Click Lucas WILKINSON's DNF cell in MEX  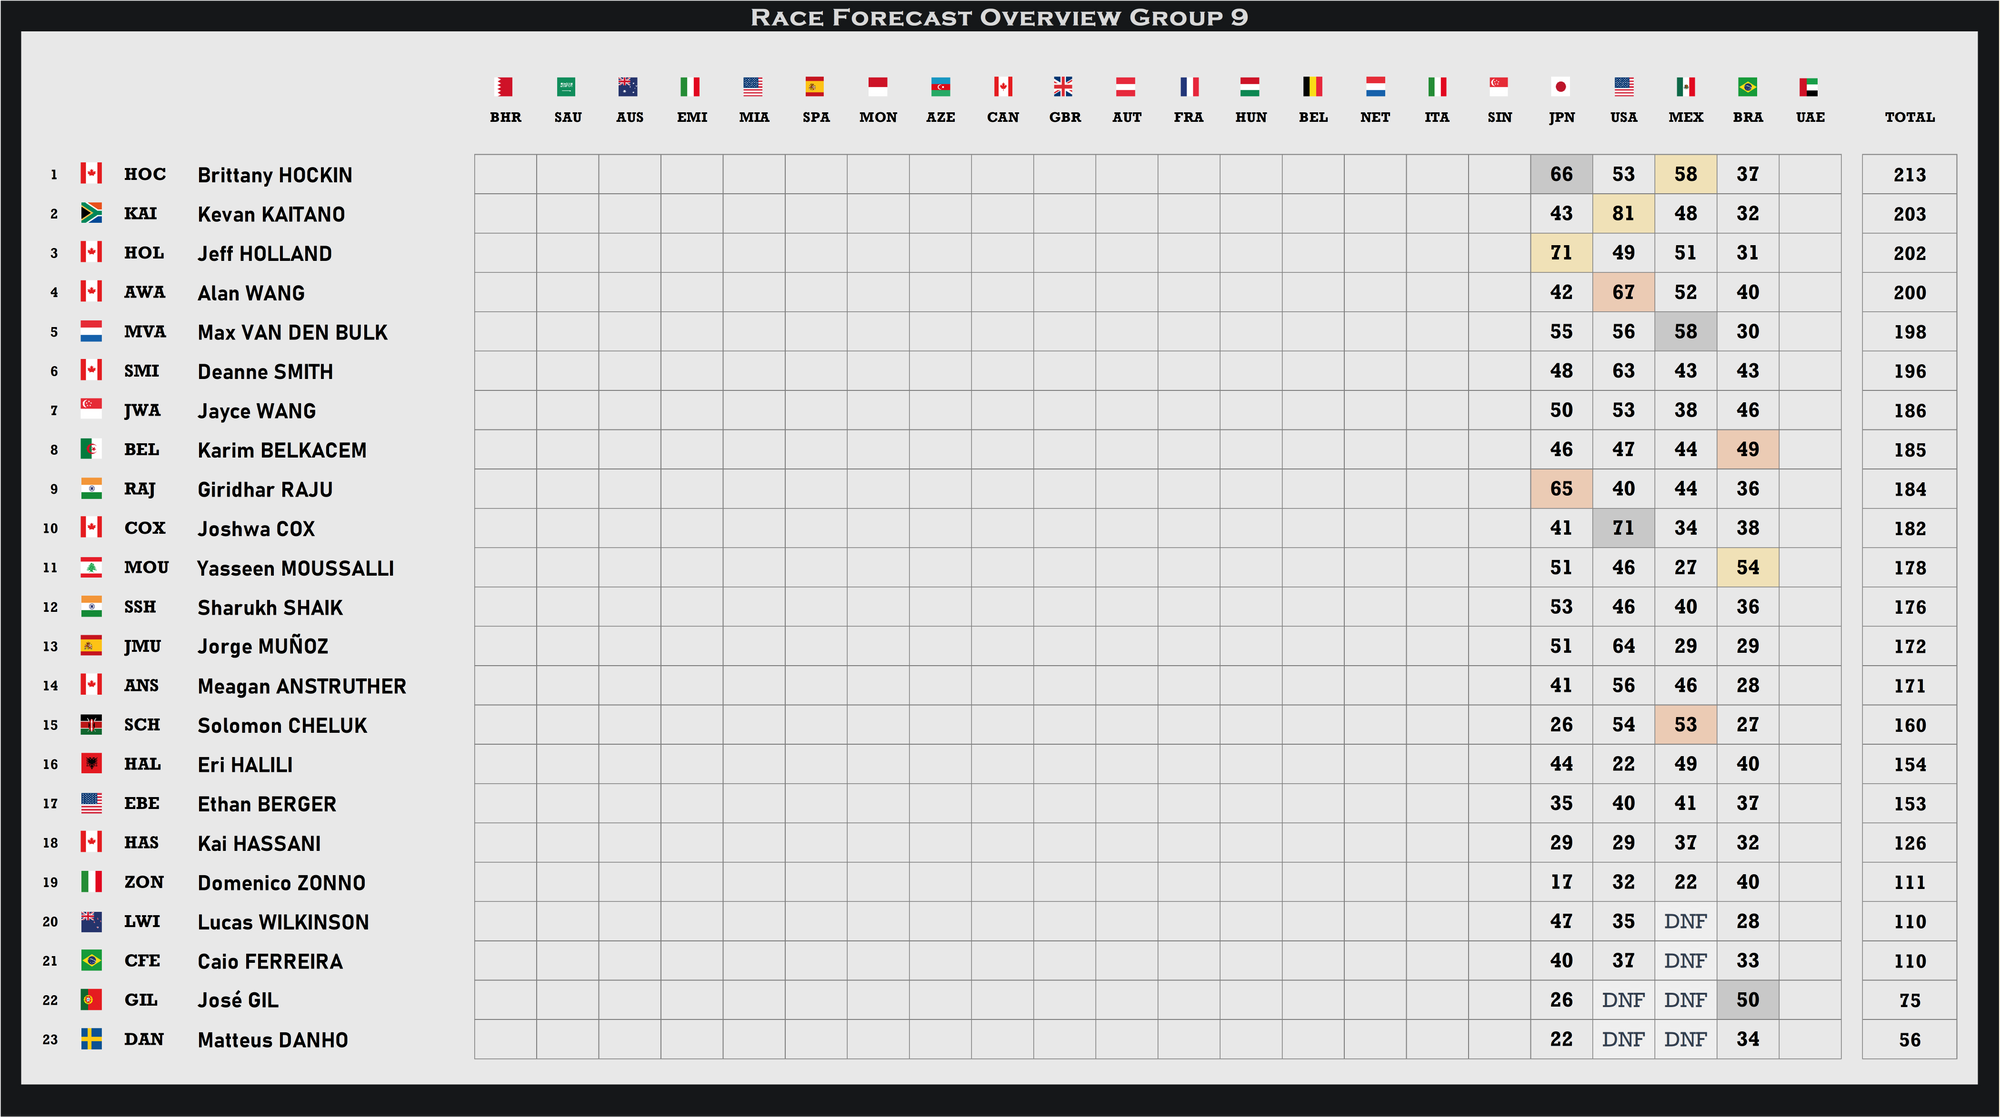coord(1685,921)
